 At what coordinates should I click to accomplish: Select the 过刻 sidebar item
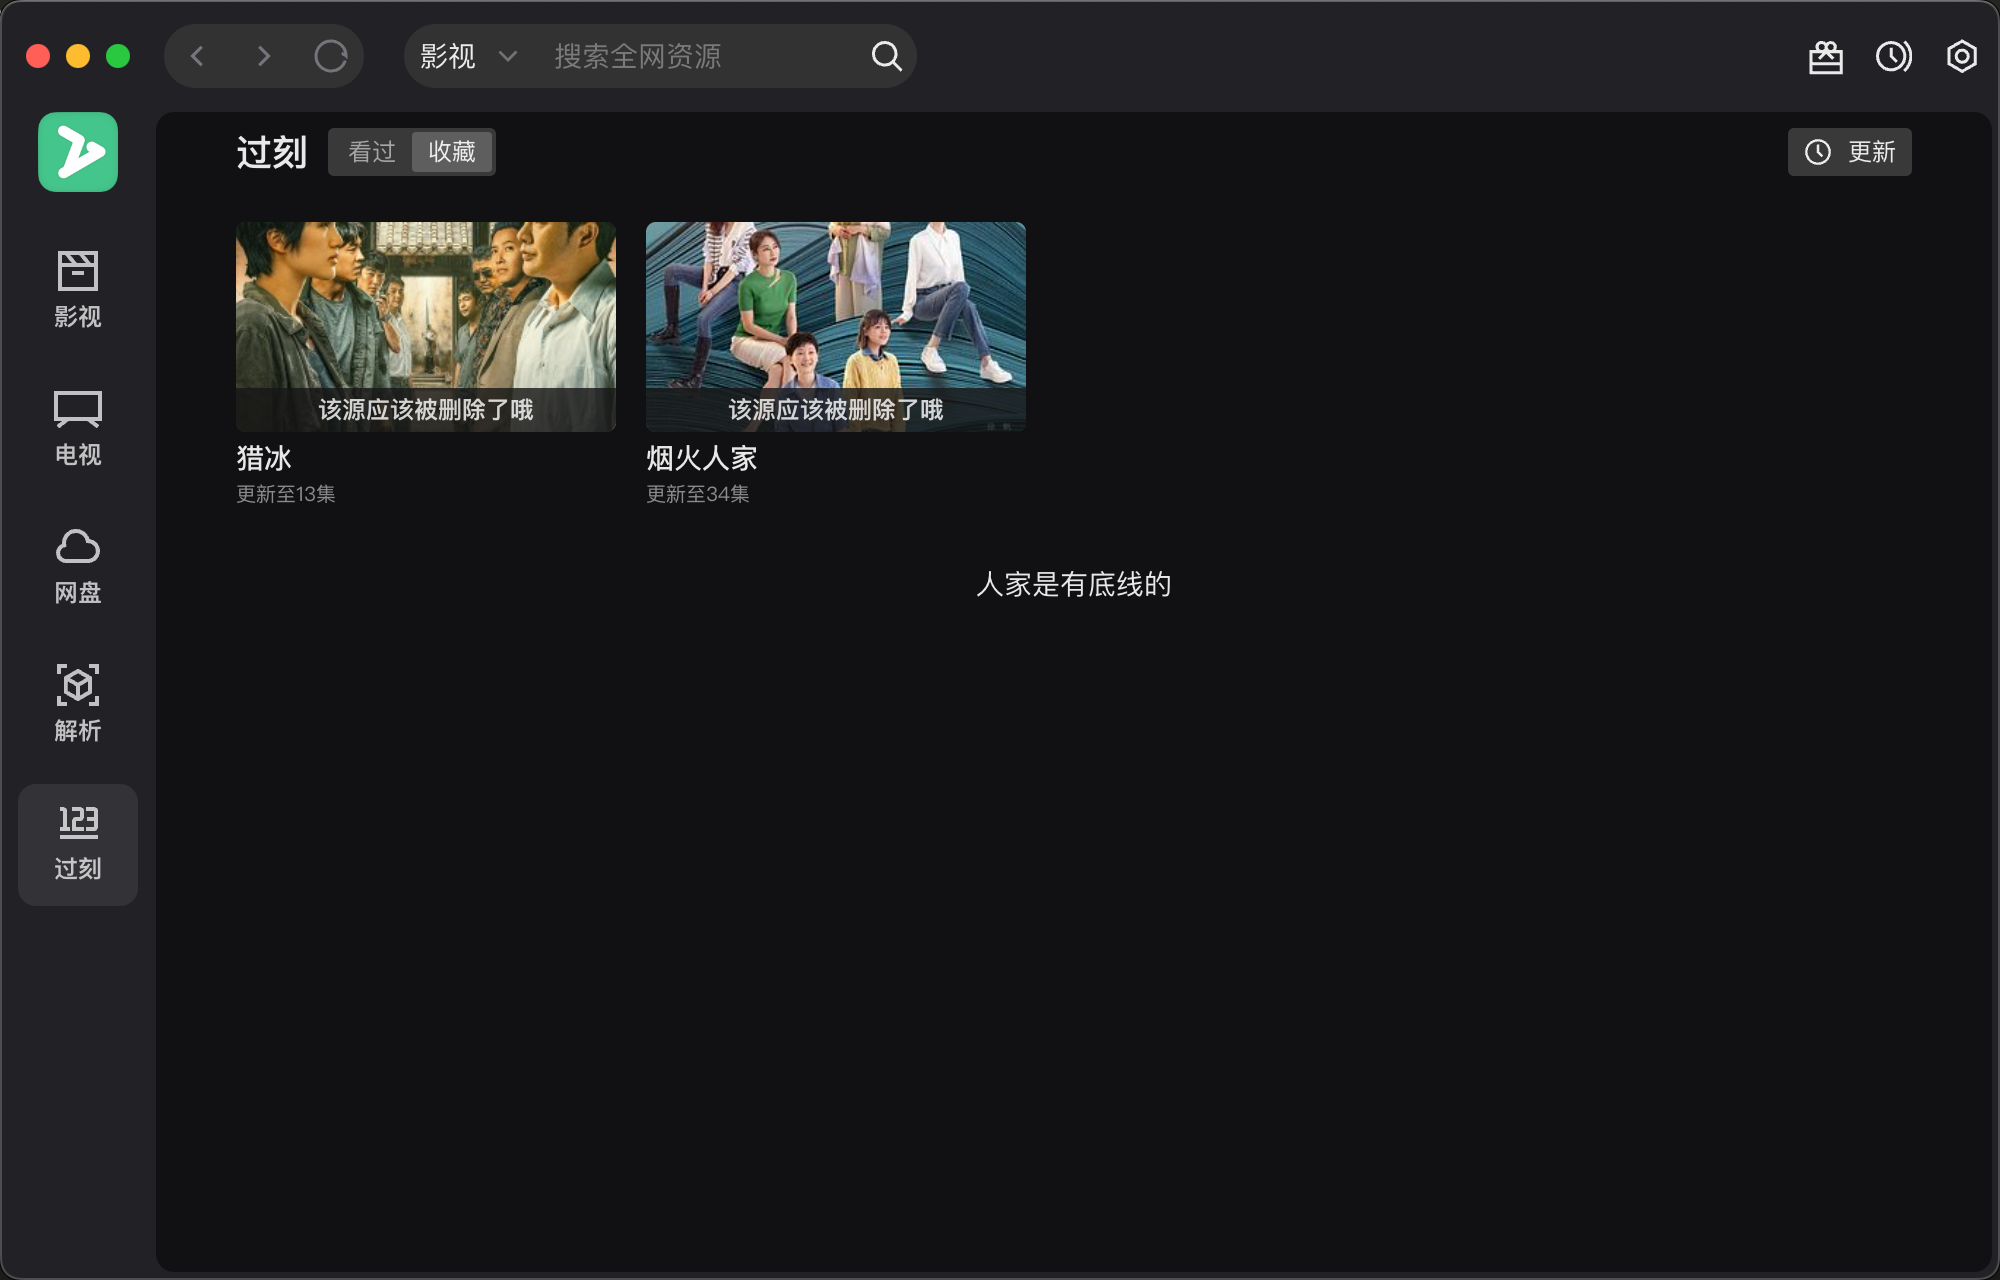(x=77, y=844)
